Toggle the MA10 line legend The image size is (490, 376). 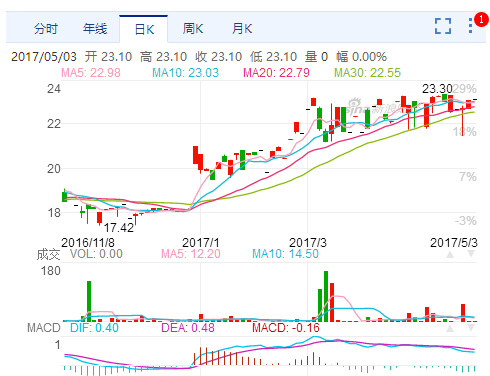[x=185, y=73]
